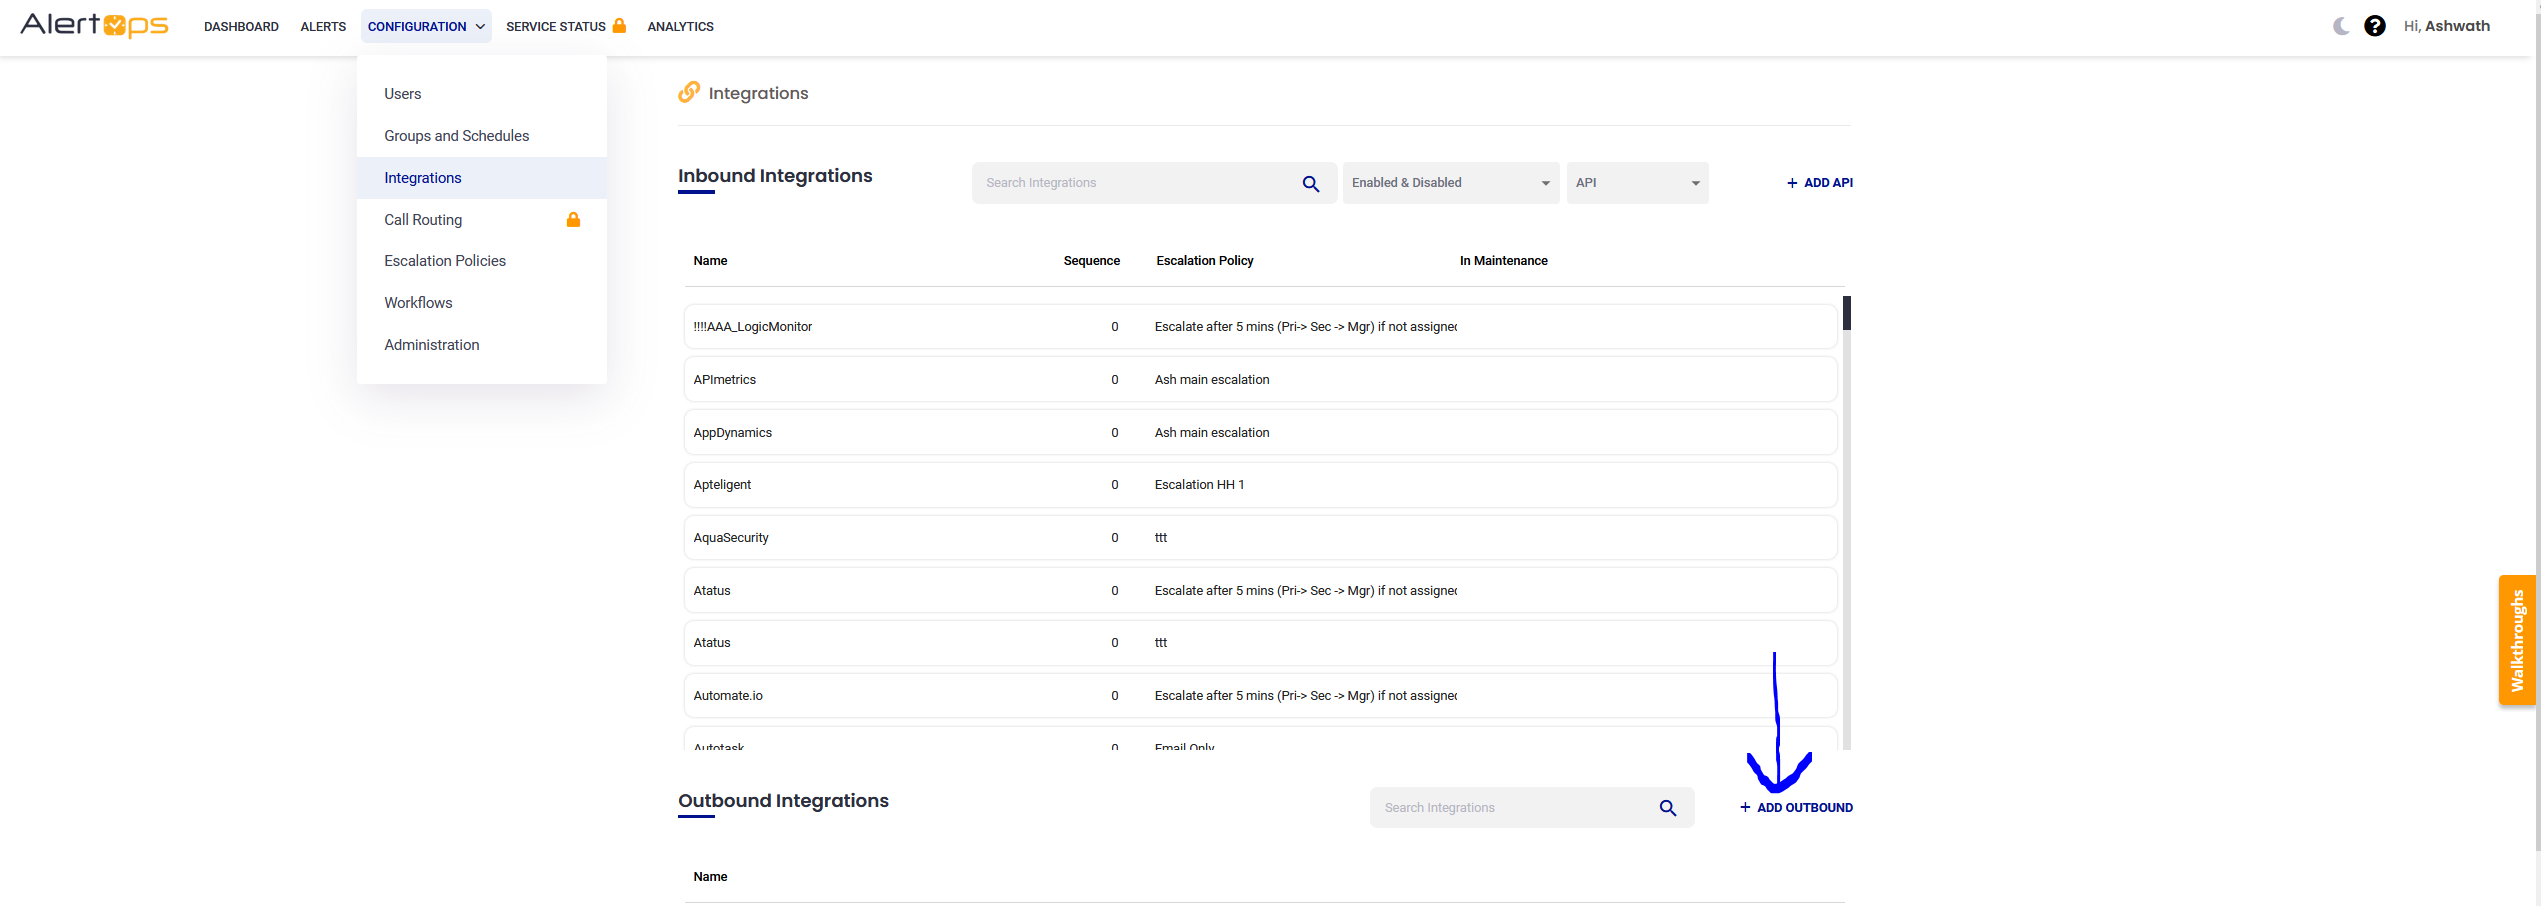Select Workflows in the Configuration menu
Screen dimensions: 2541x906
point(418,303)
